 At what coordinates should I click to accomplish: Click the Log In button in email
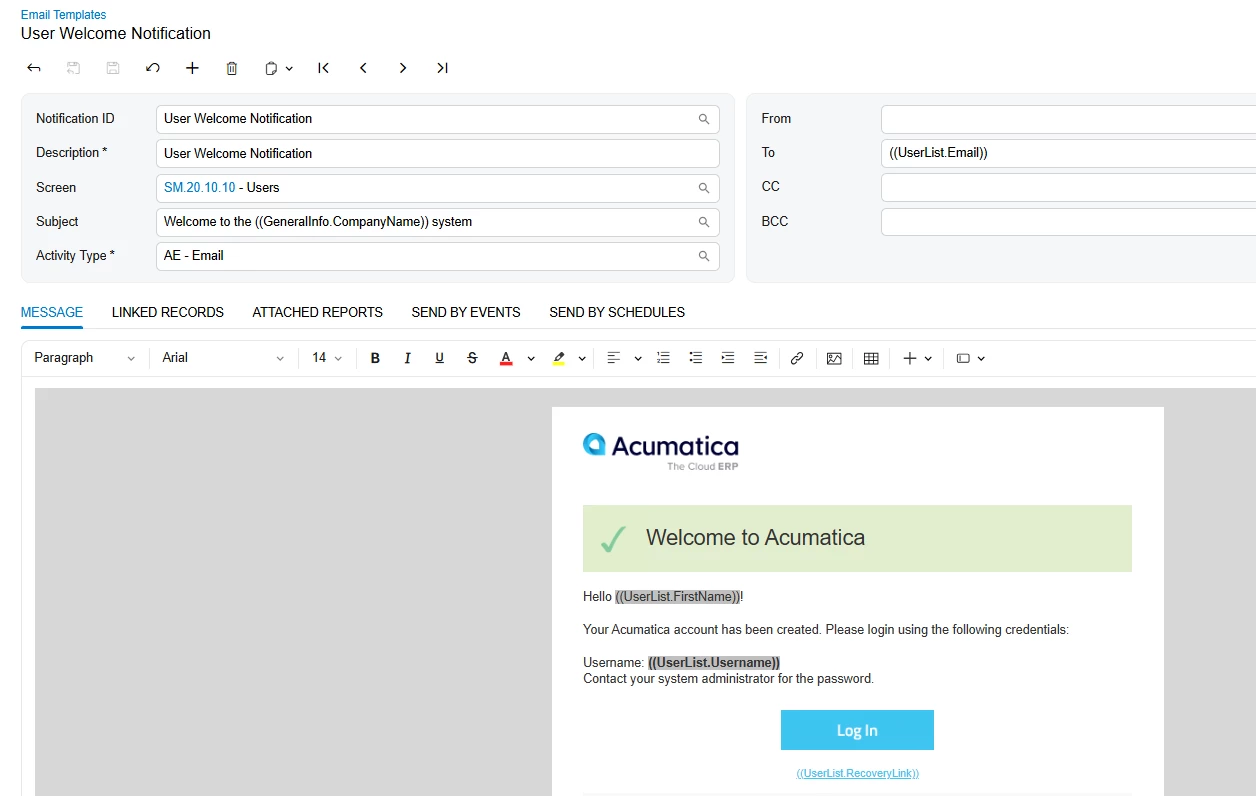pos(857,730)
